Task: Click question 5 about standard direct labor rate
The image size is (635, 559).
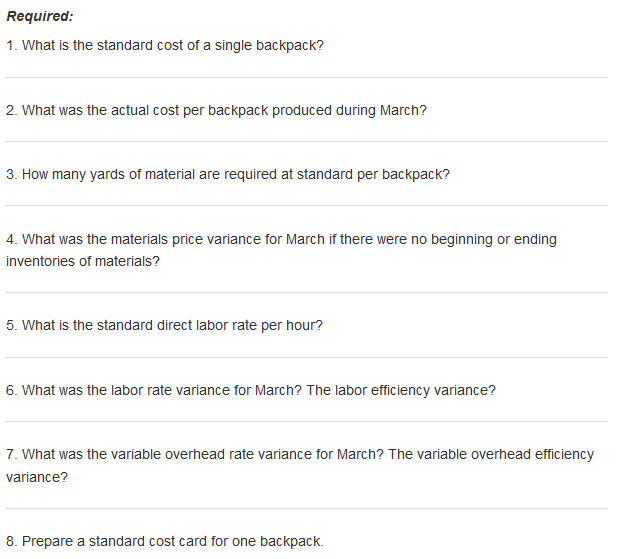Action: point(164,325)
